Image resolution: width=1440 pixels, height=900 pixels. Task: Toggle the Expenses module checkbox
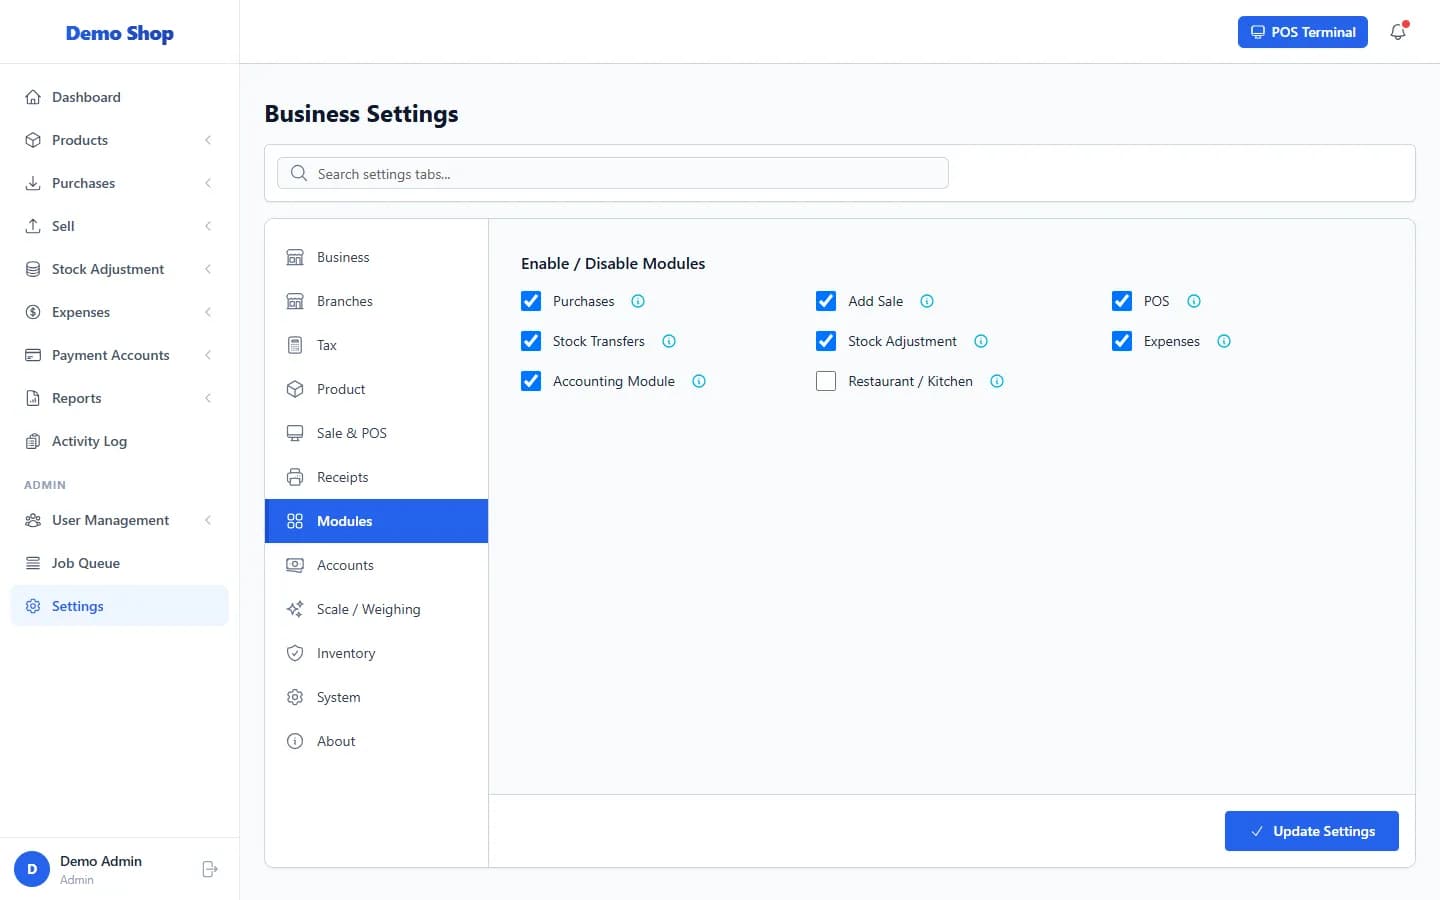(x=1122, y=341)
